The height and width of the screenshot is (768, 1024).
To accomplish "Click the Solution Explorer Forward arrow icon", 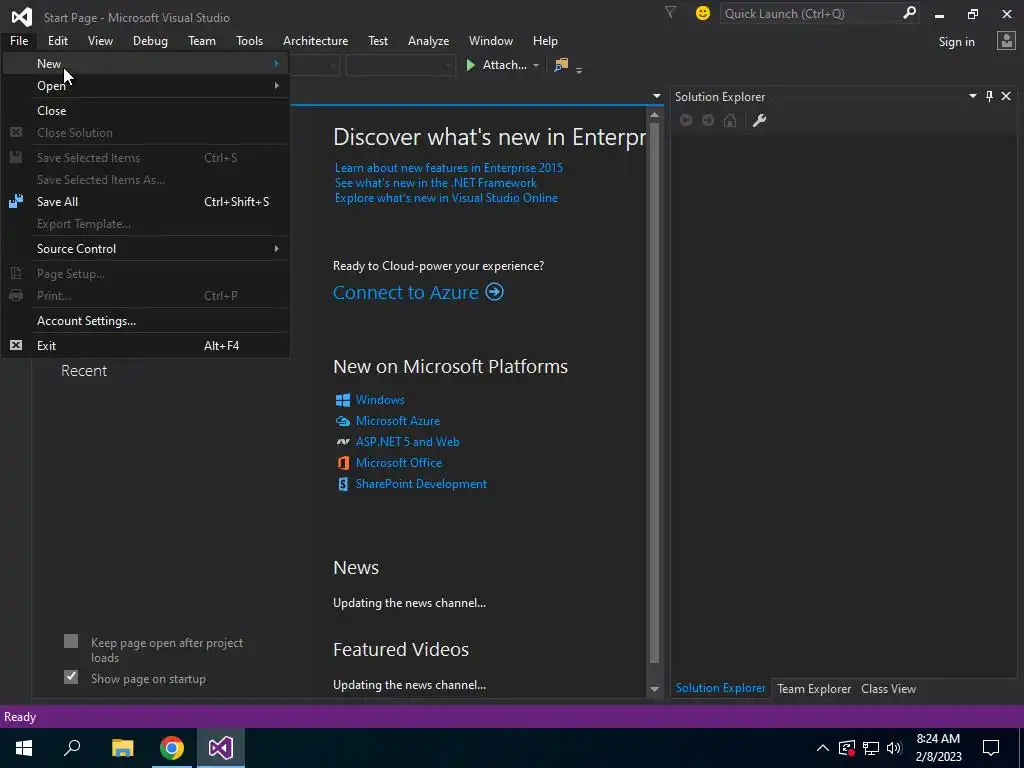I will click(708, 120).
